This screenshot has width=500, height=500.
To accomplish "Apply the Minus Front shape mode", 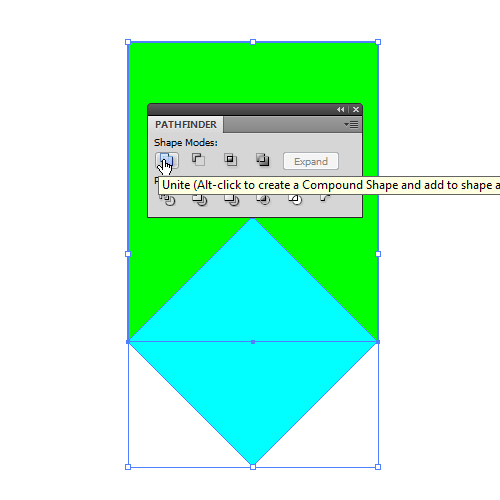I will pyautogui.click(x=198, y=160).
